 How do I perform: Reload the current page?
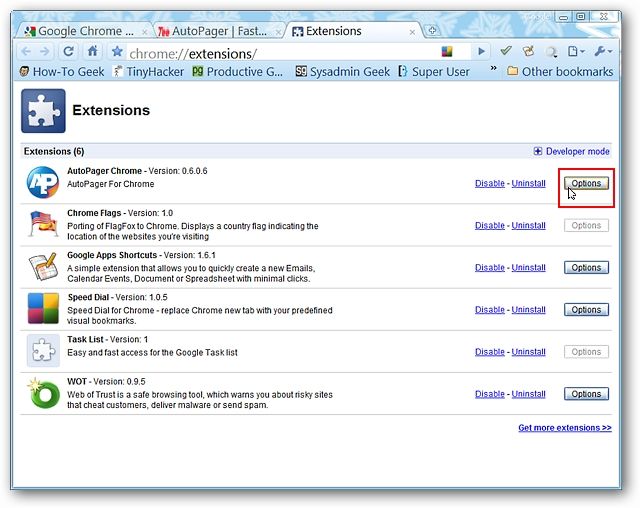pos(69,52)
